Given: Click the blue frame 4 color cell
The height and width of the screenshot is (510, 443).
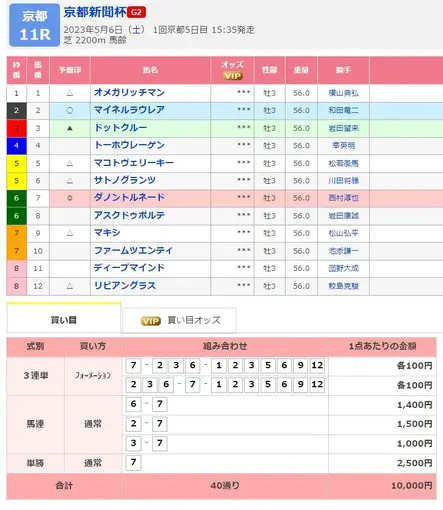Looking at the screenshot, I should coord(16,145).
